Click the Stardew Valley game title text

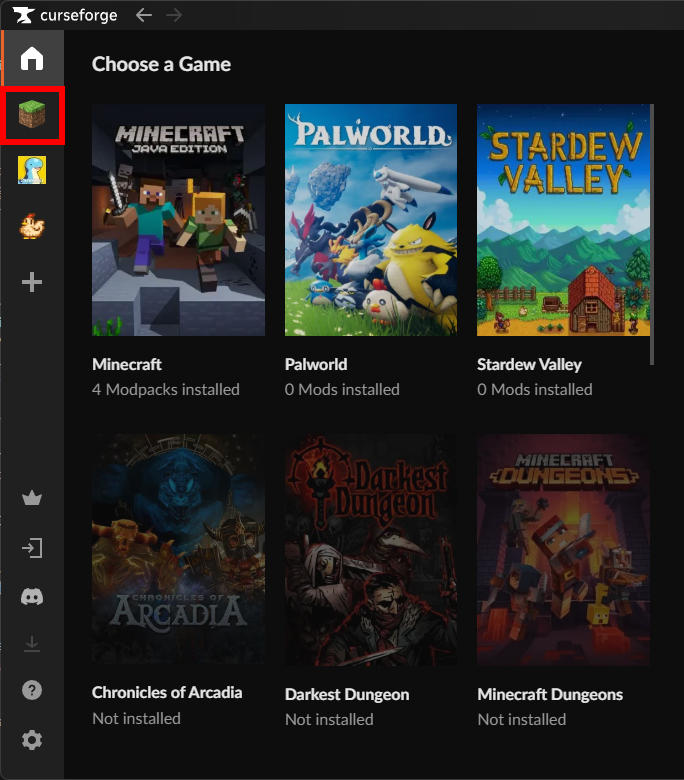[x=529, y=365]
